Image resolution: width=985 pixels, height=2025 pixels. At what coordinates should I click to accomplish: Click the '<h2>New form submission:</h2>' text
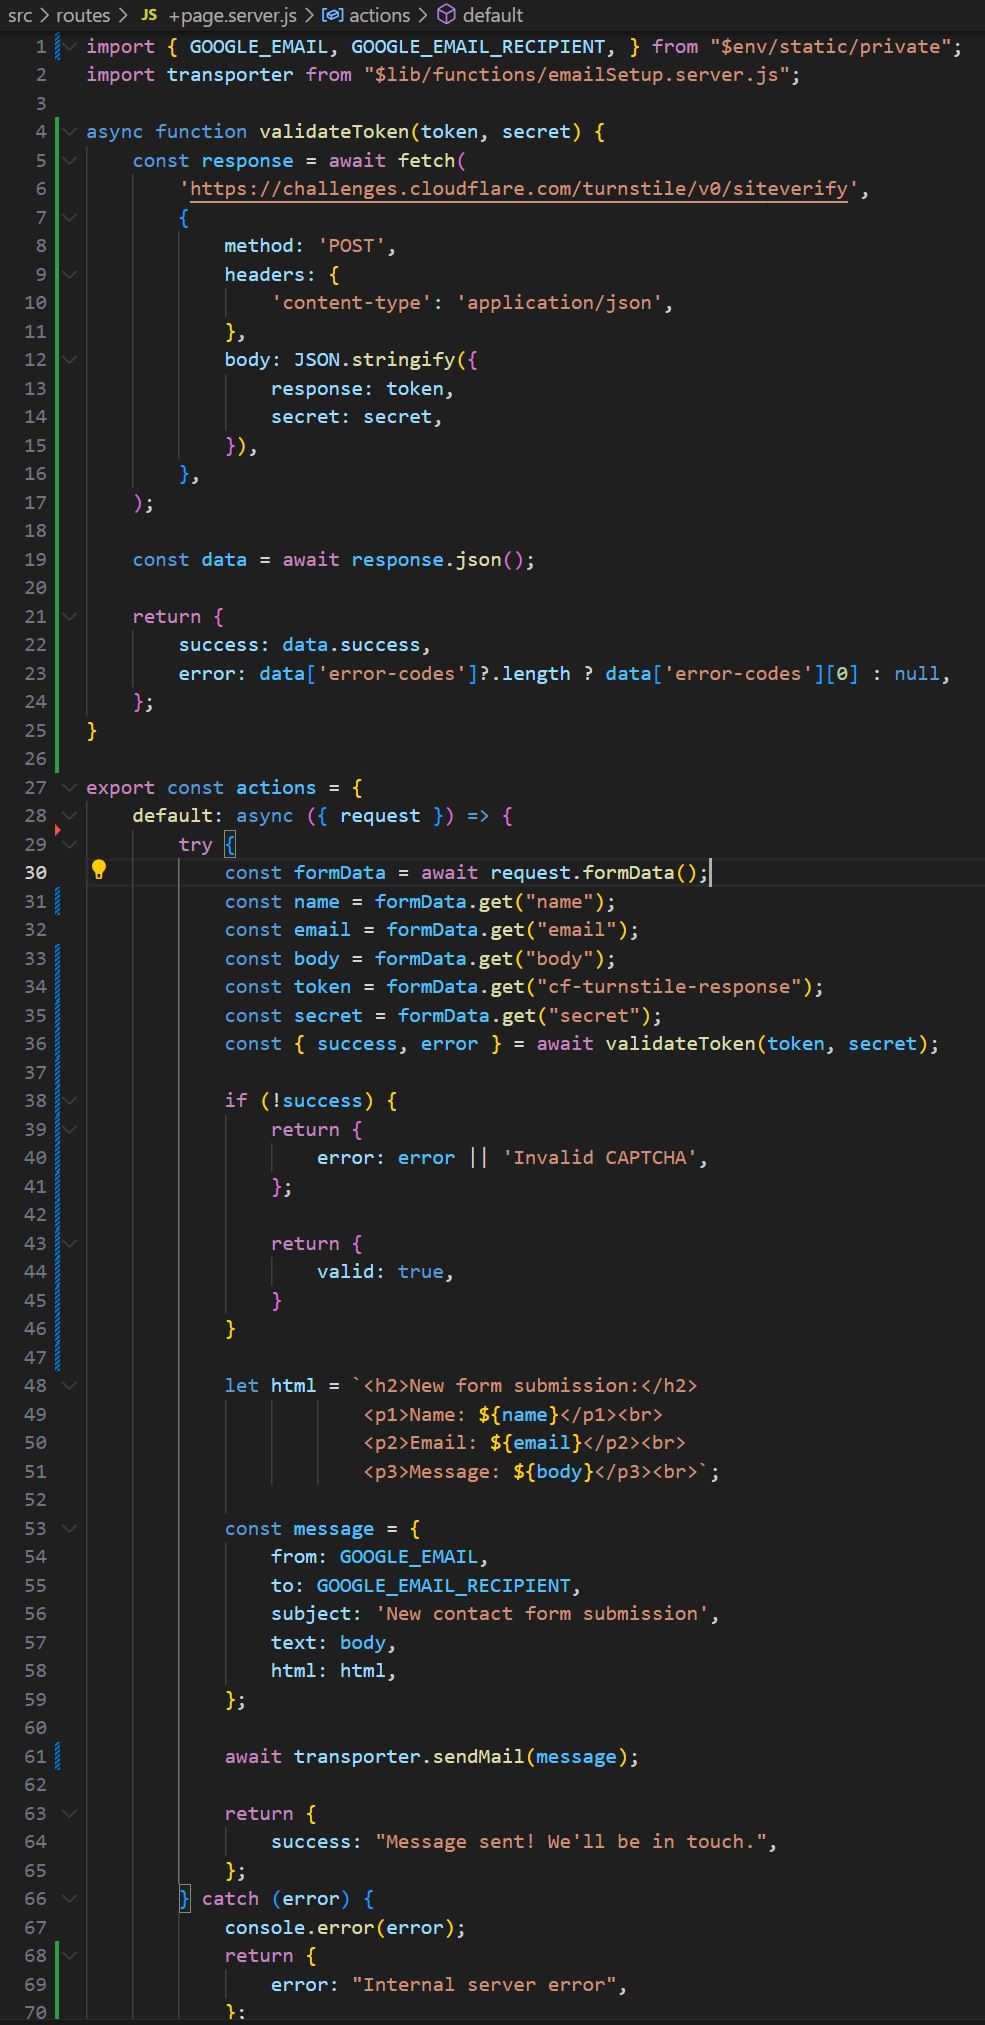coord(530,1385)
